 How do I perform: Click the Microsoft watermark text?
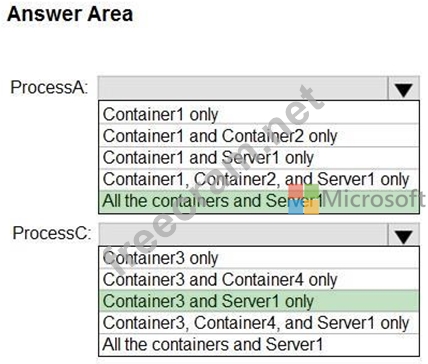(373, 199)
